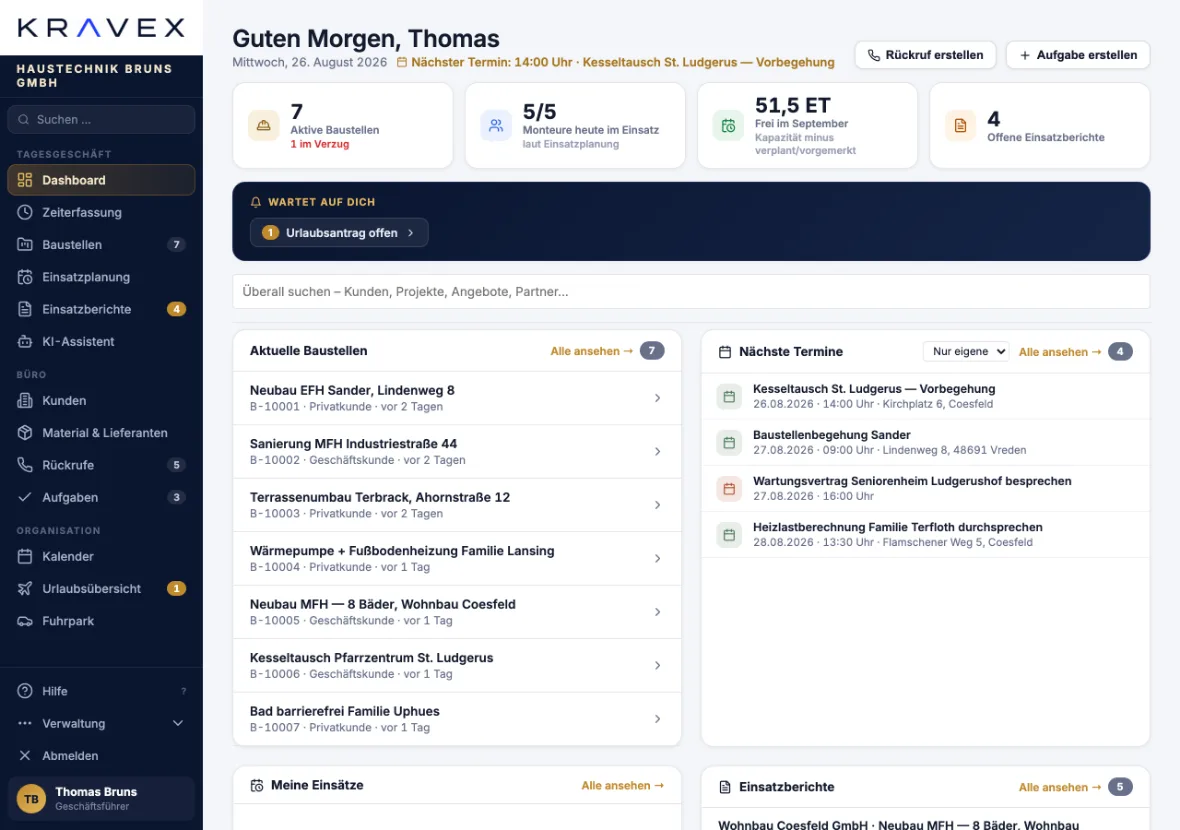Open Baustellenbegehung Sander appointment
This screenshot has width=1180, height=830.
[925, 442]
